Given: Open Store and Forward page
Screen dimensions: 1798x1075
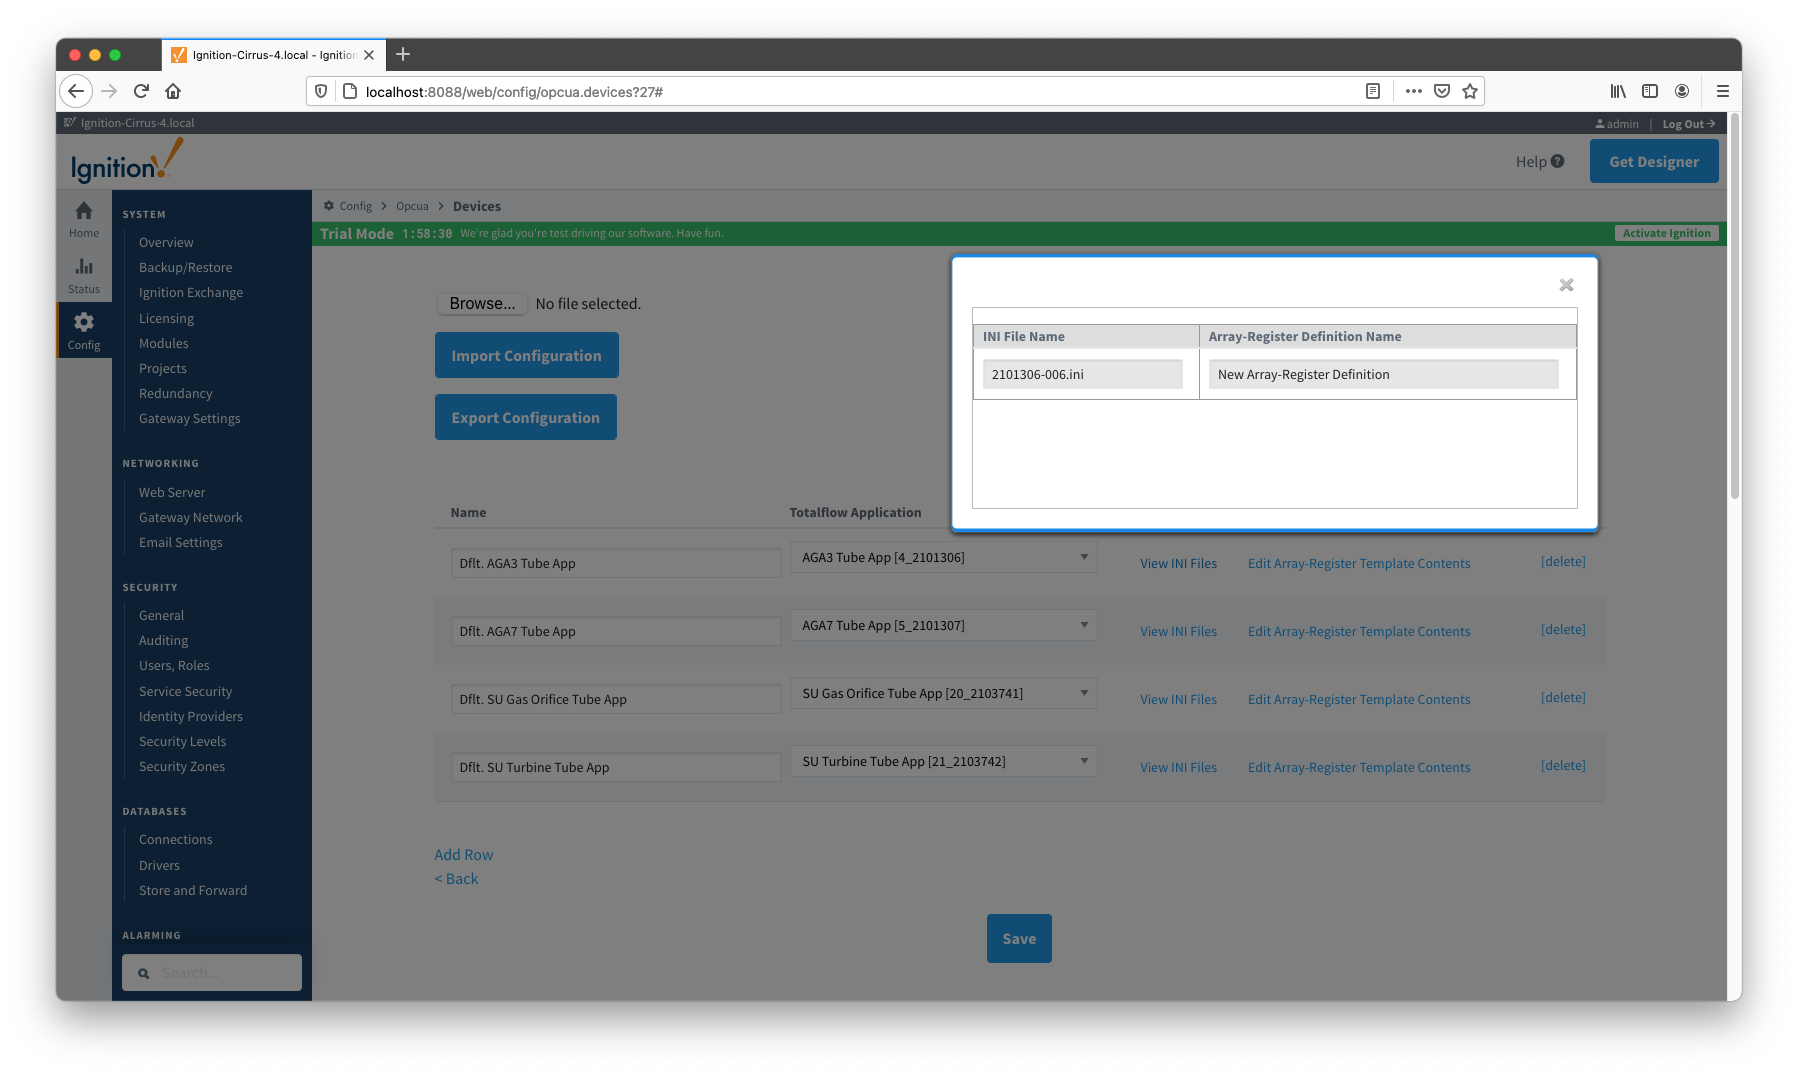Looking at the screenshot, I should pyautogui.click(x=192, y=890).
